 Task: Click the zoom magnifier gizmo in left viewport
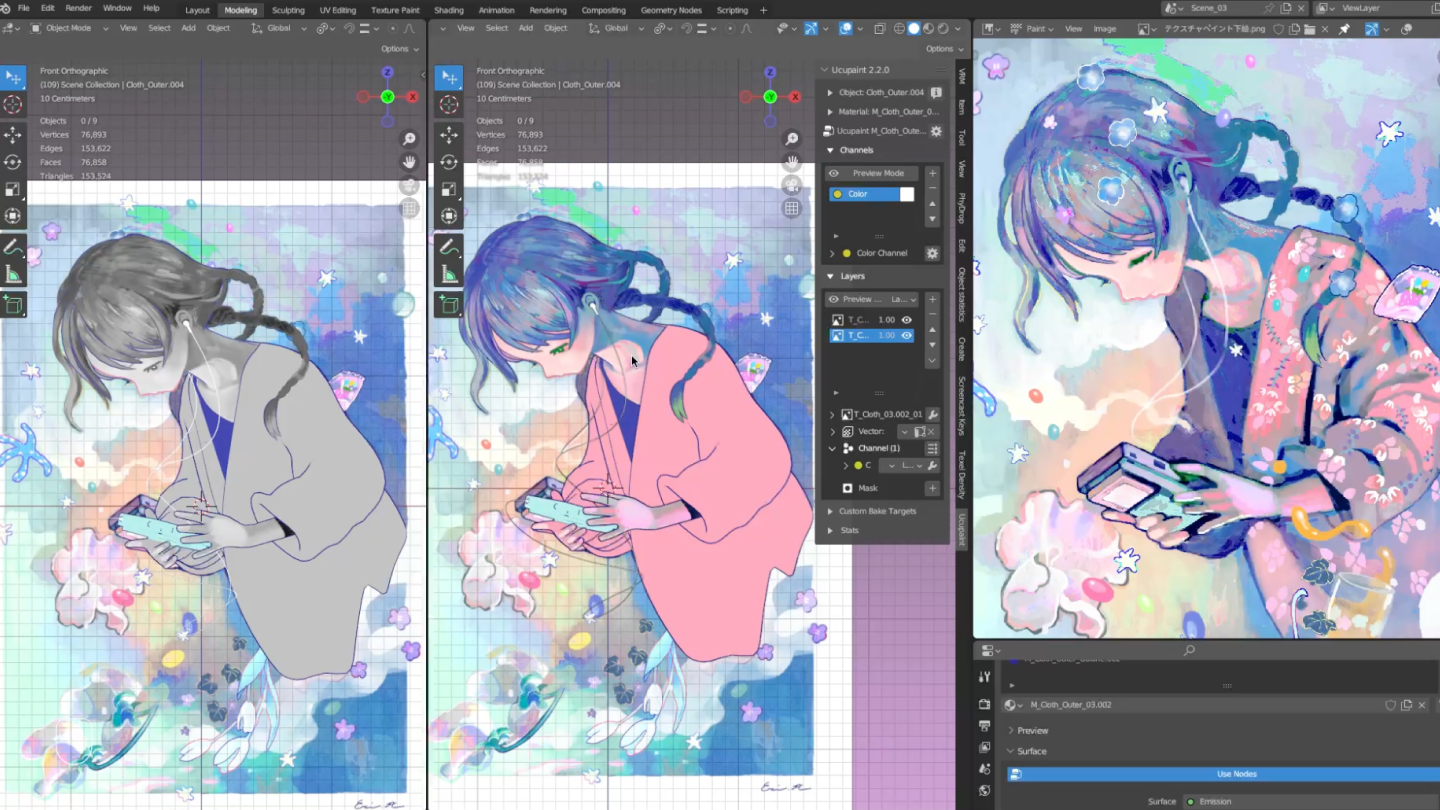409,139
